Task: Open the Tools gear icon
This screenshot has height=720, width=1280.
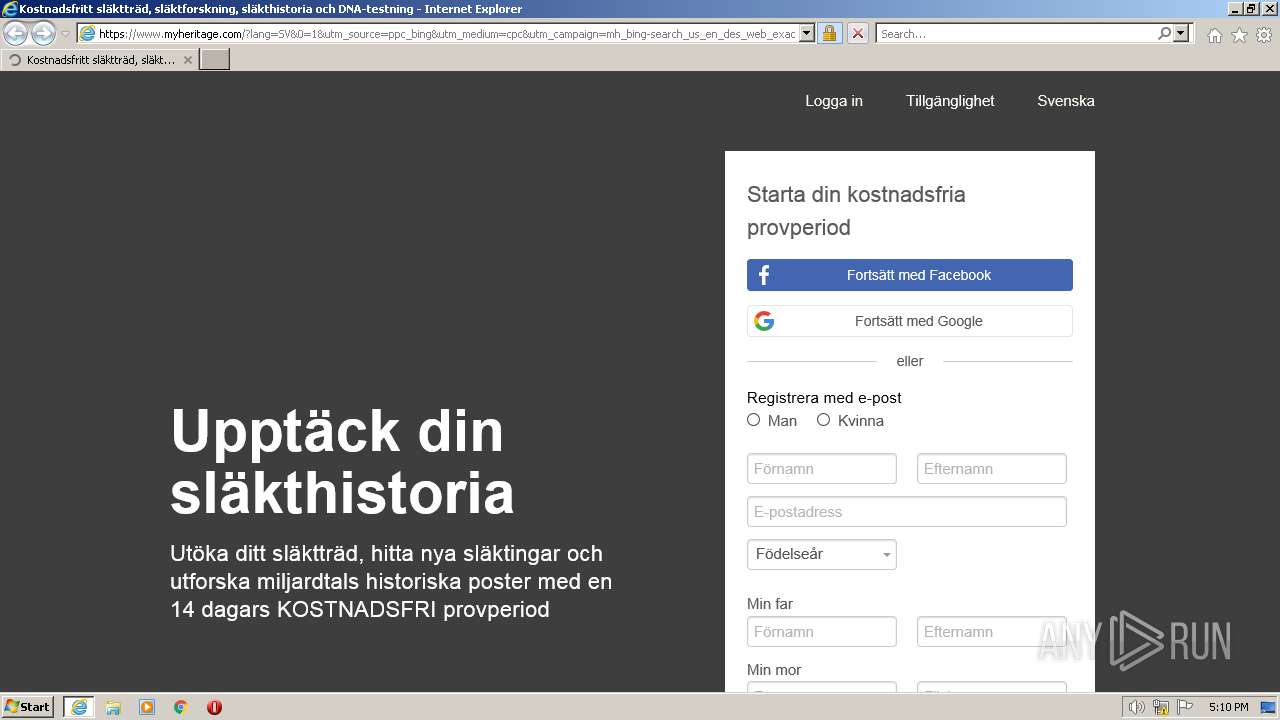Action: tap(1264, 35)
